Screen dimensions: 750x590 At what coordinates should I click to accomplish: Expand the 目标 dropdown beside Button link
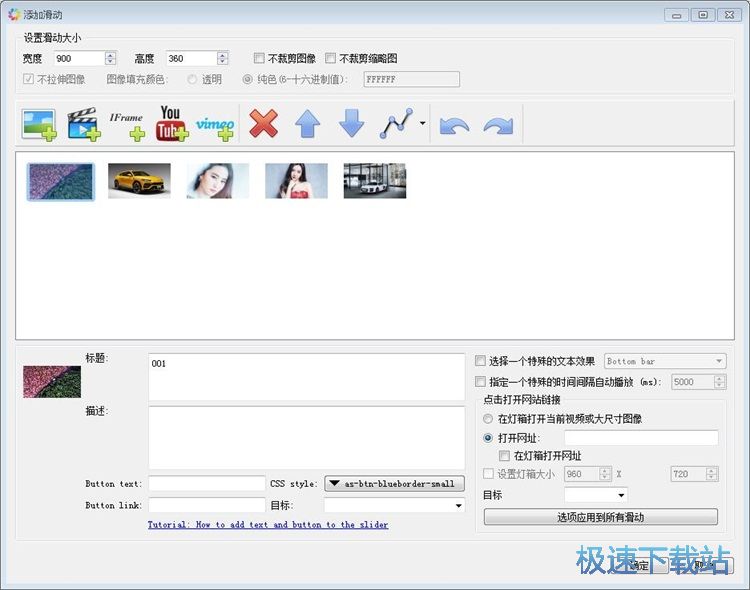point(394,506)
